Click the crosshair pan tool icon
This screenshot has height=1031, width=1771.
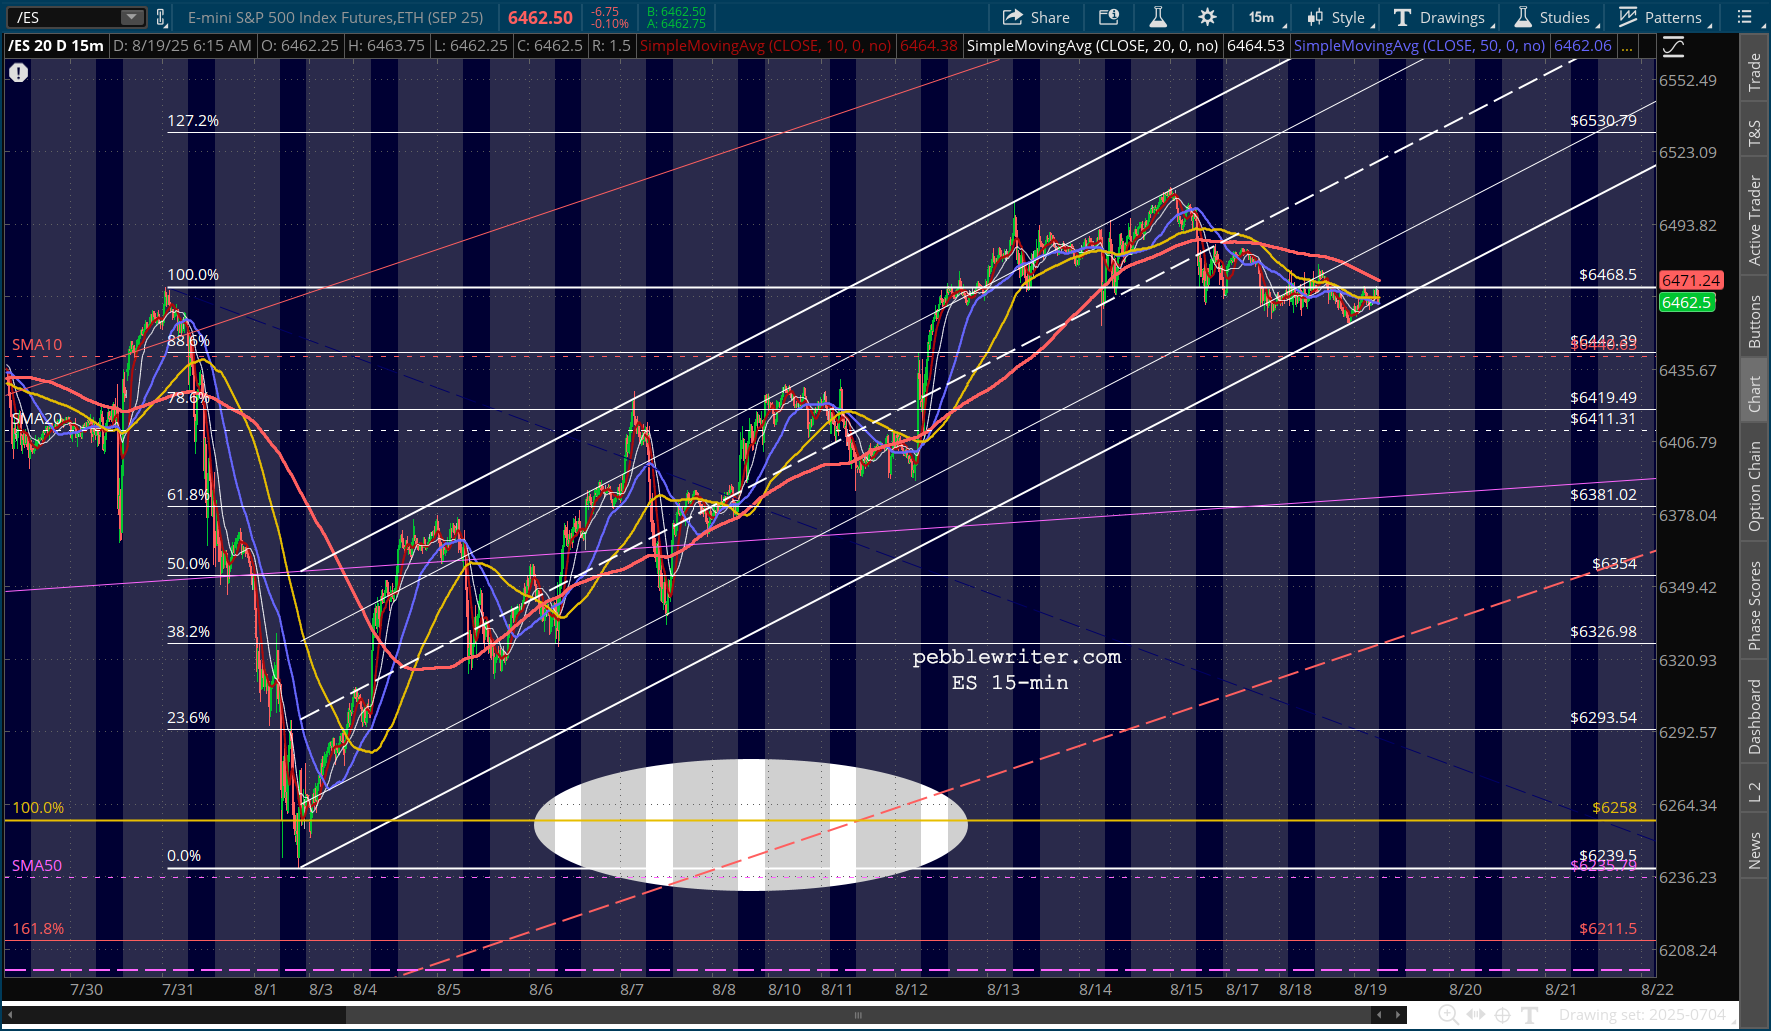point(1502,1014)
